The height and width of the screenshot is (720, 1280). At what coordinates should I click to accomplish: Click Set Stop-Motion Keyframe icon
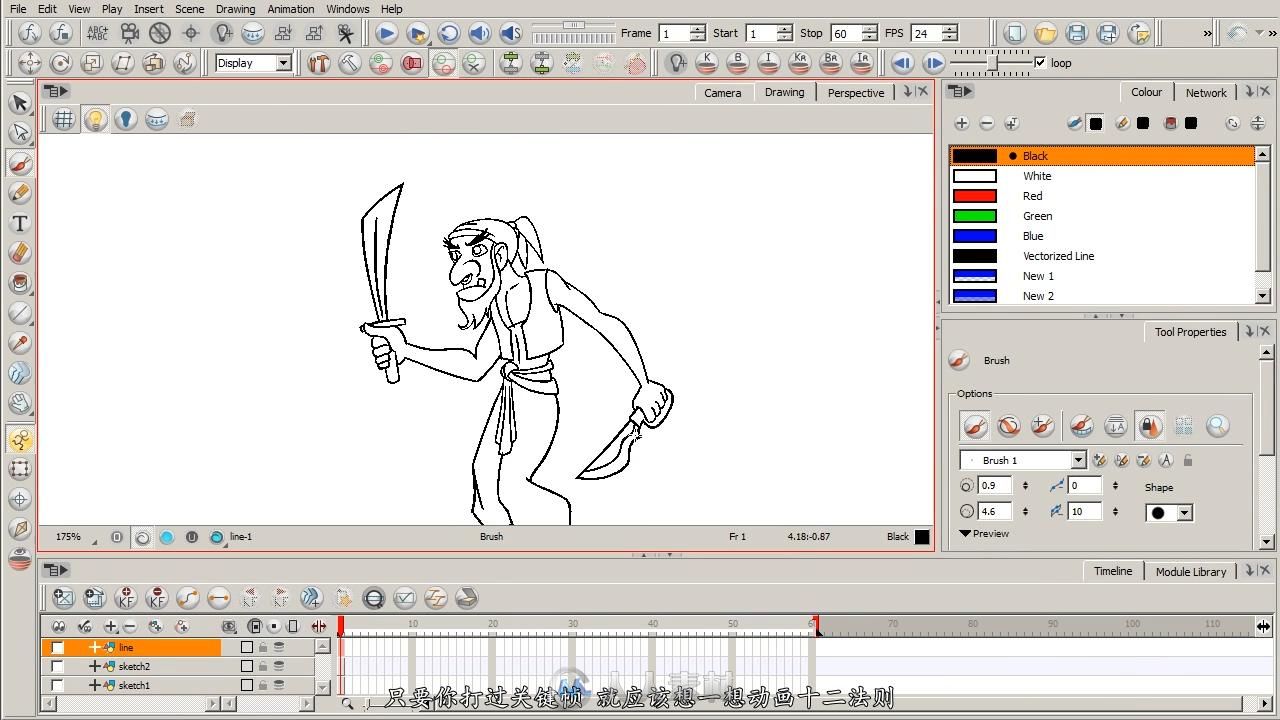(219, 598)
